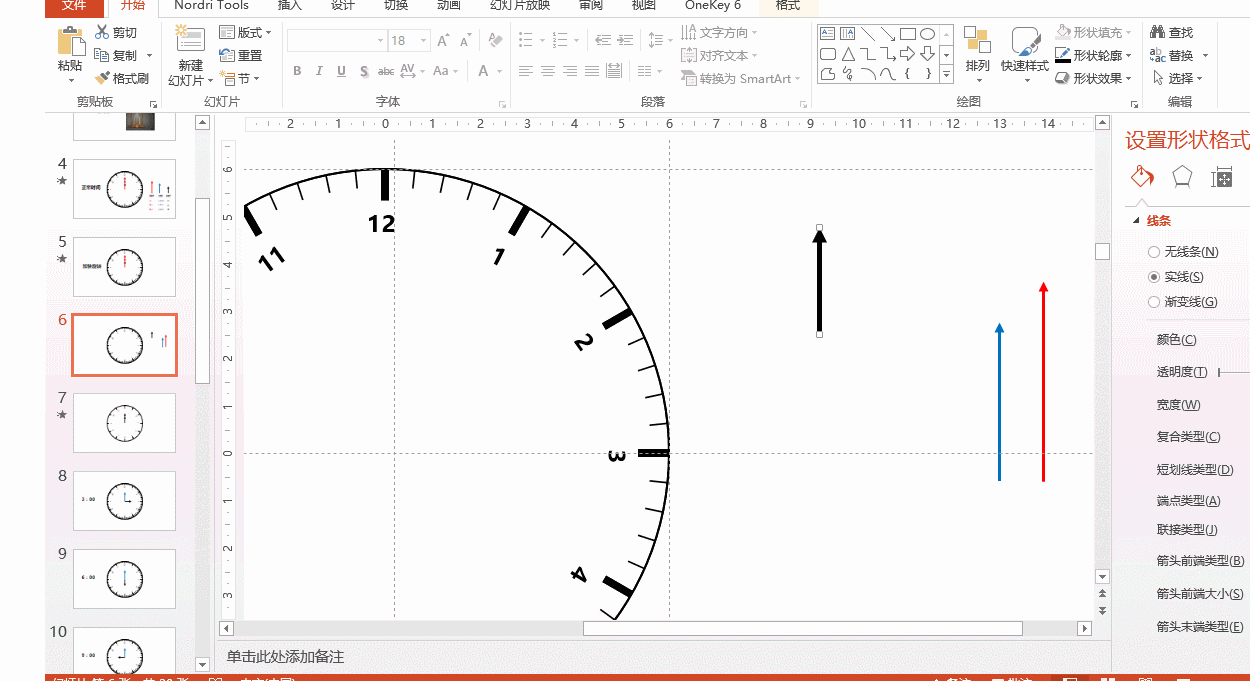Viewport: 1250px width, 681px height.
Task: Open the Layout (版式) dropdown
Action: point(245,33)
